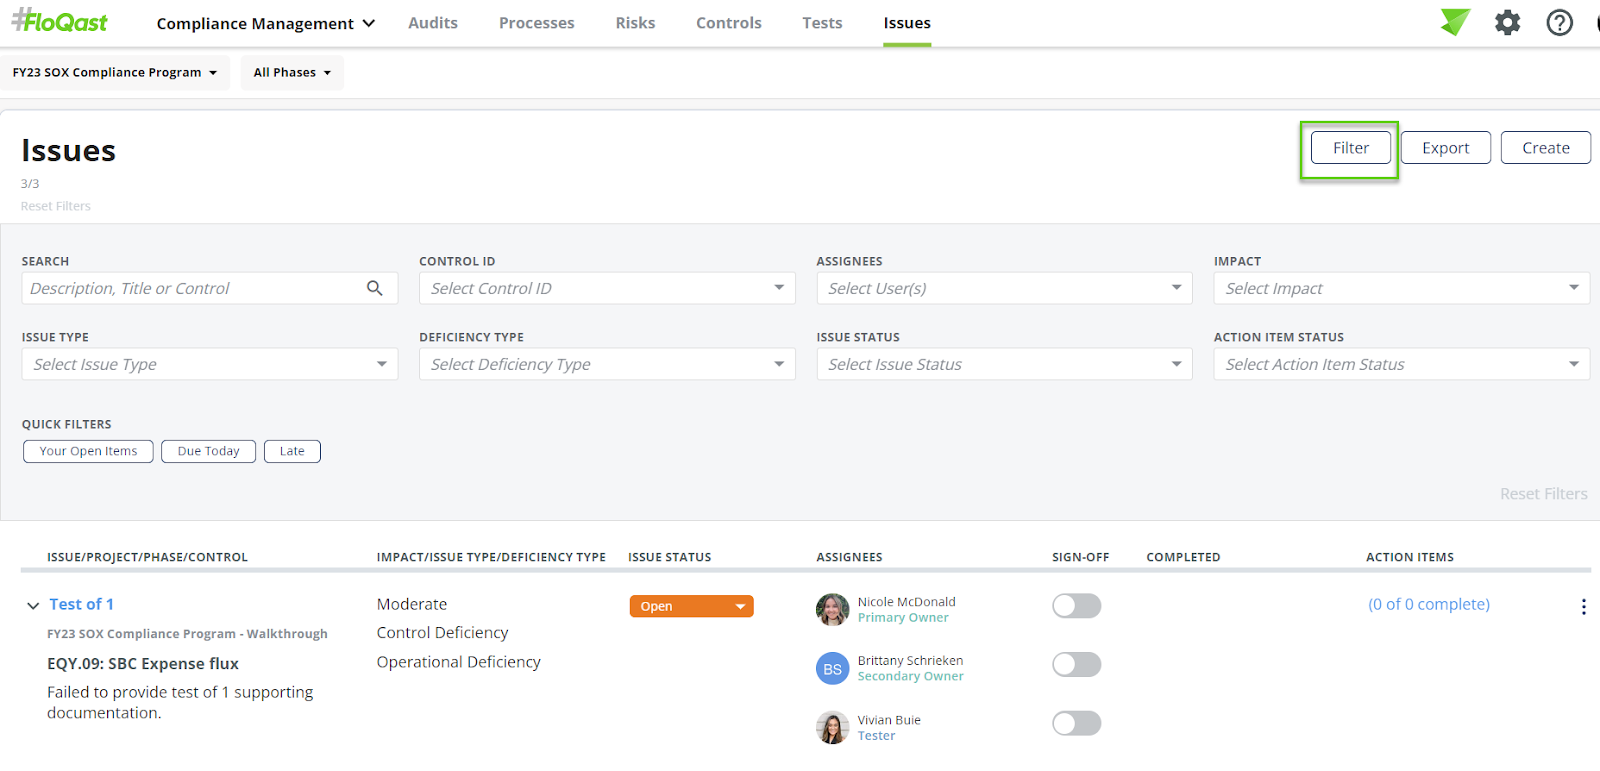
Task: Toggle the Due Today quick filter
Action: 208,451
